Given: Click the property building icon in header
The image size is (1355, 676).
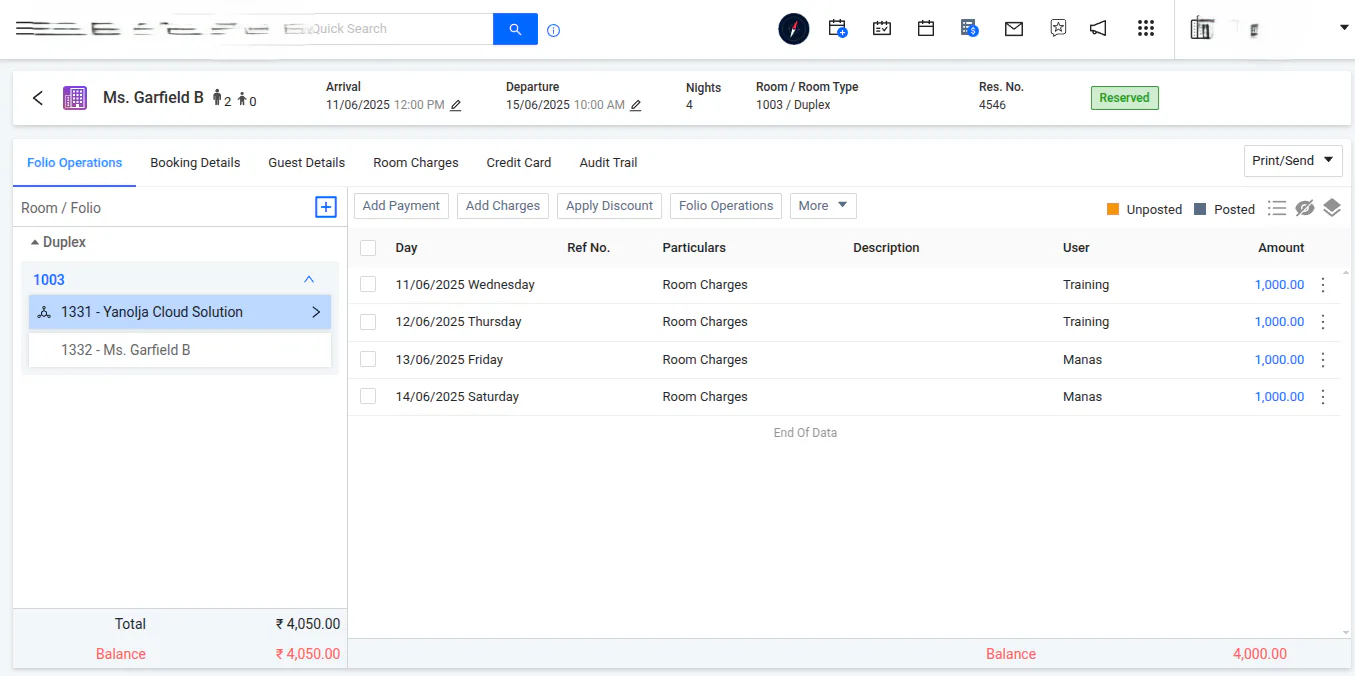Looking at the screenshot, I should click(x=1201, y=29).
